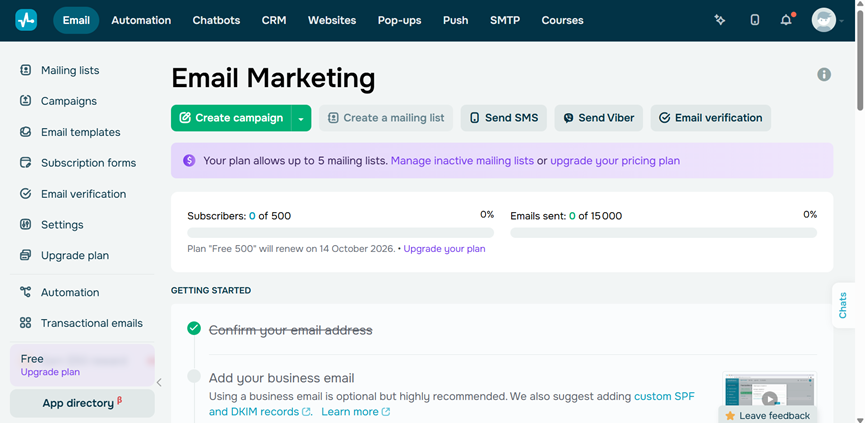Open Subscription forms in sidebar
Image resolution: width=865 pixels, height=423 pixels.
(88, 163)
